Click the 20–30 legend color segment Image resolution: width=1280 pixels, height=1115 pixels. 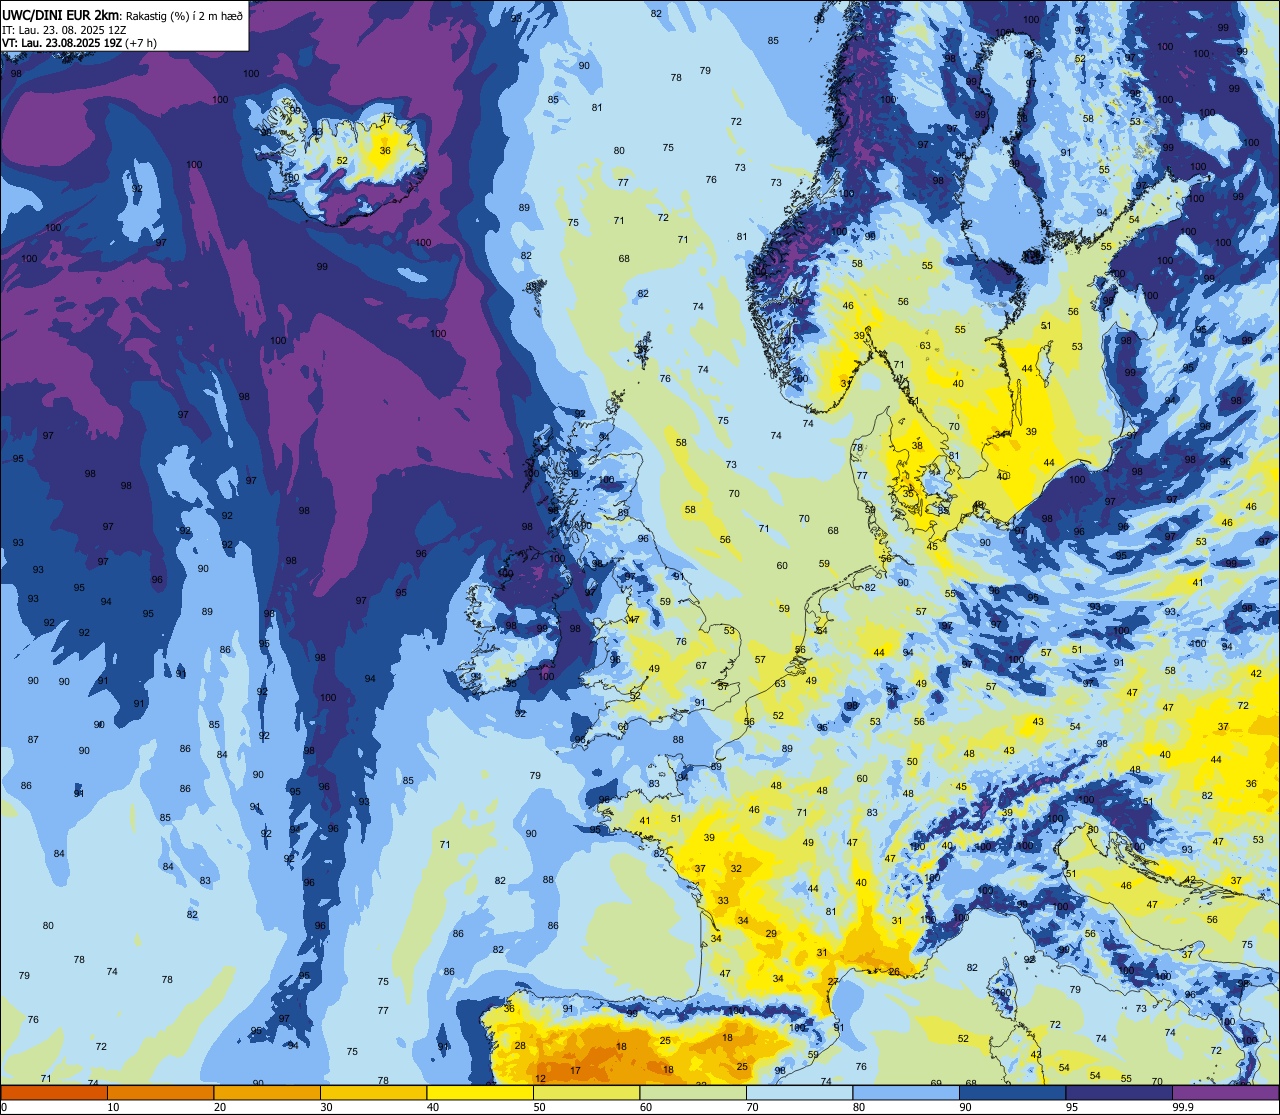267,1092
